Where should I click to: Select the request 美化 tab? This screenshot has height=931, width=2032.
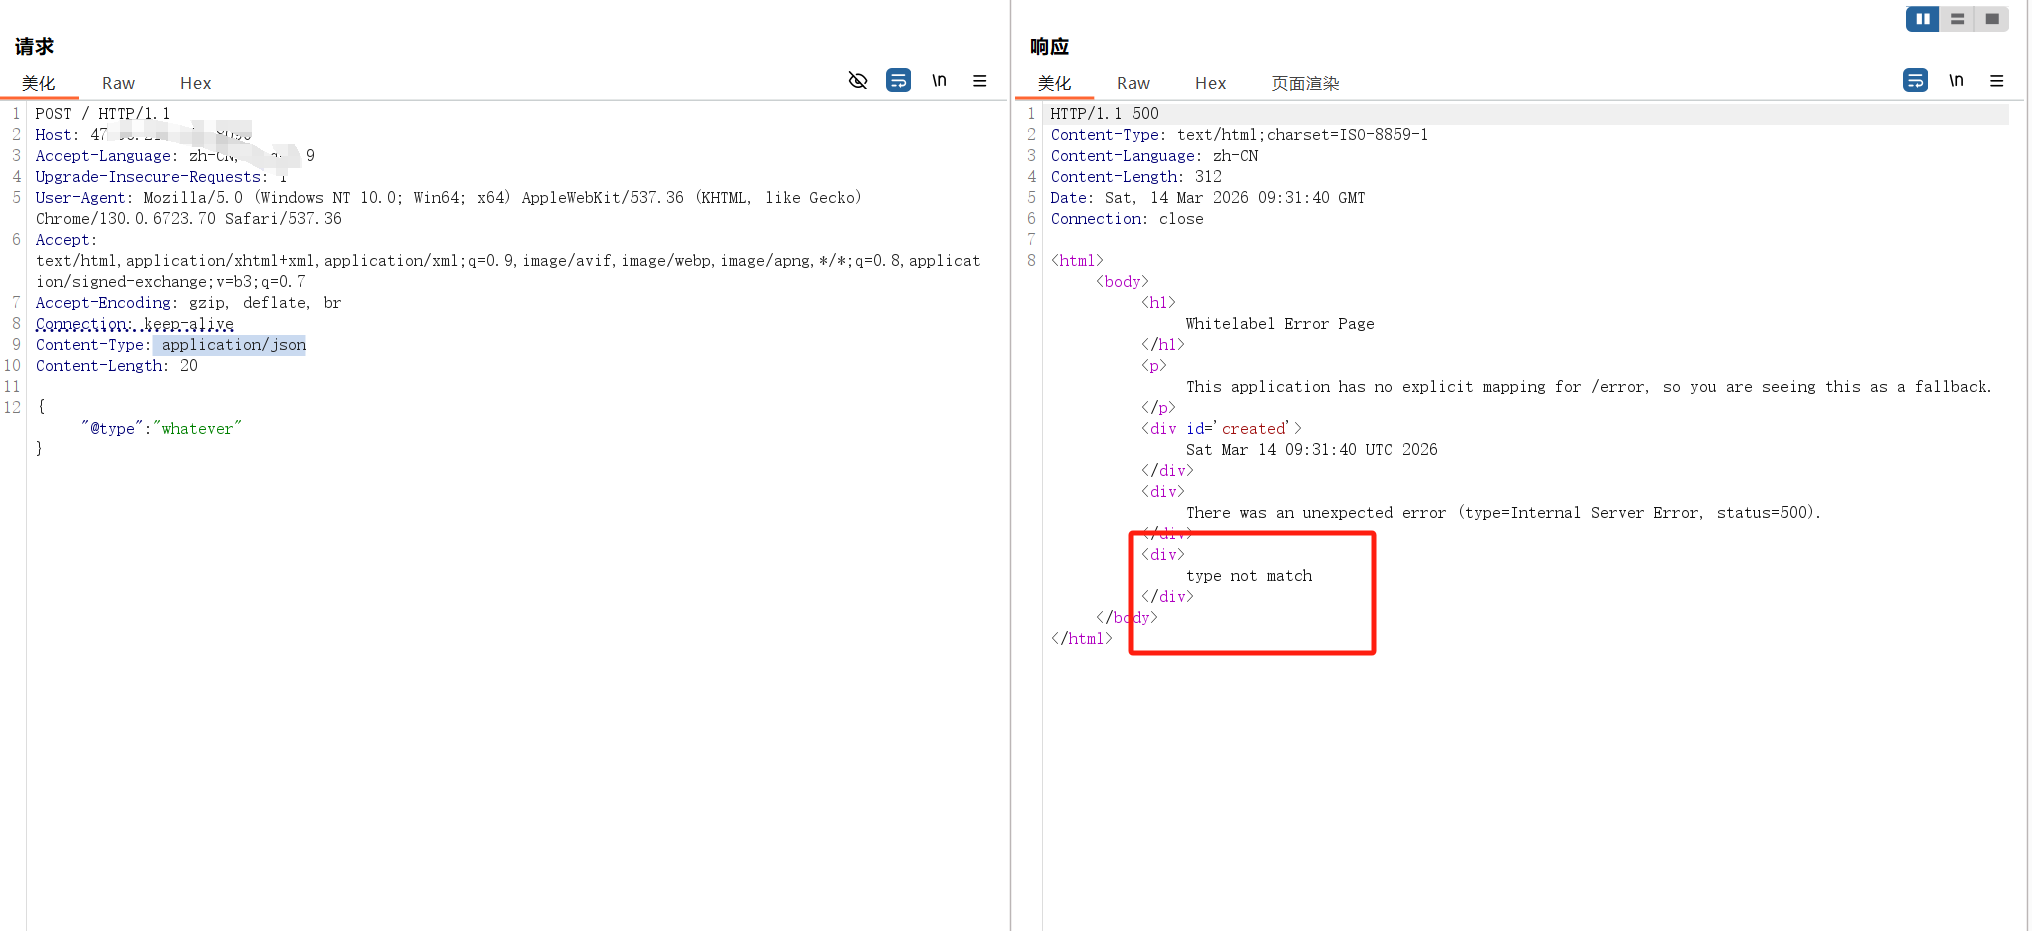pos(39,83)
